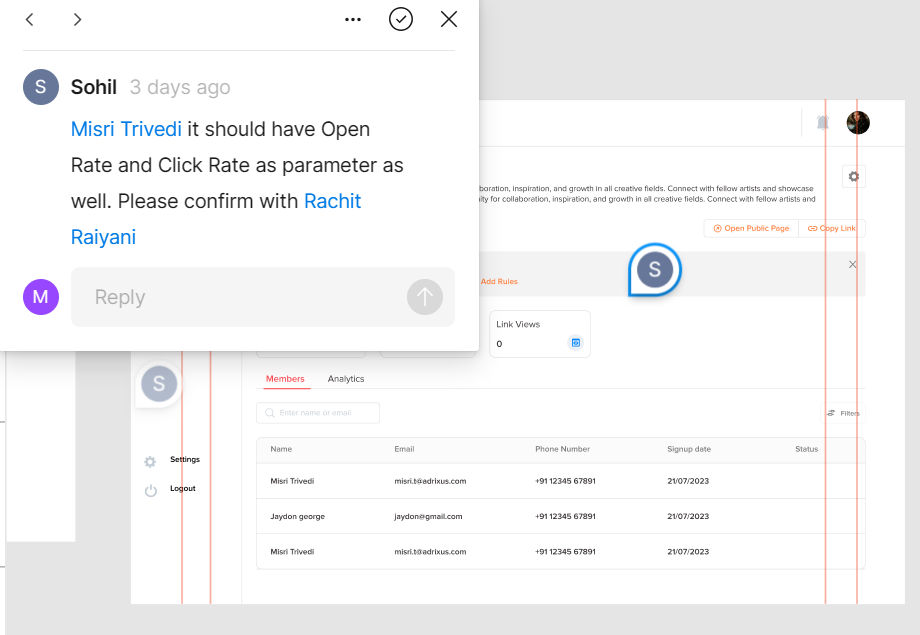The image size is (920, 635).
Task: Click the profile photo avatar at top right
Action: point(858,123)
